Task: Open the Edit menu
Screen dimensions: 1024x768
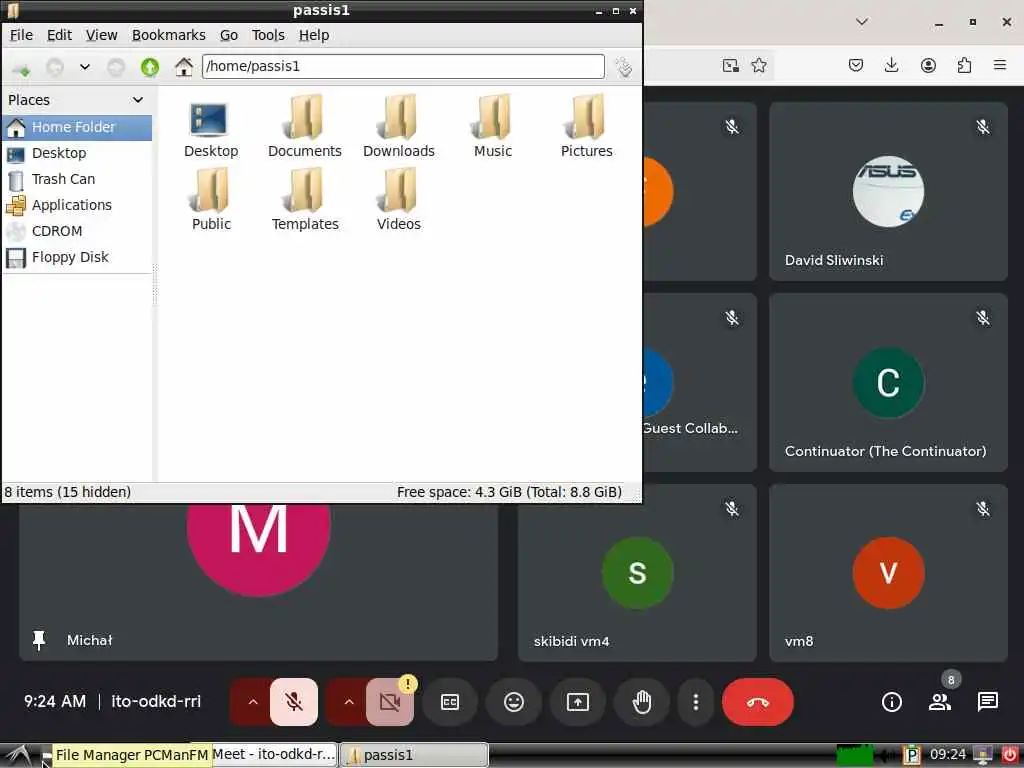Action: (59, 35)
